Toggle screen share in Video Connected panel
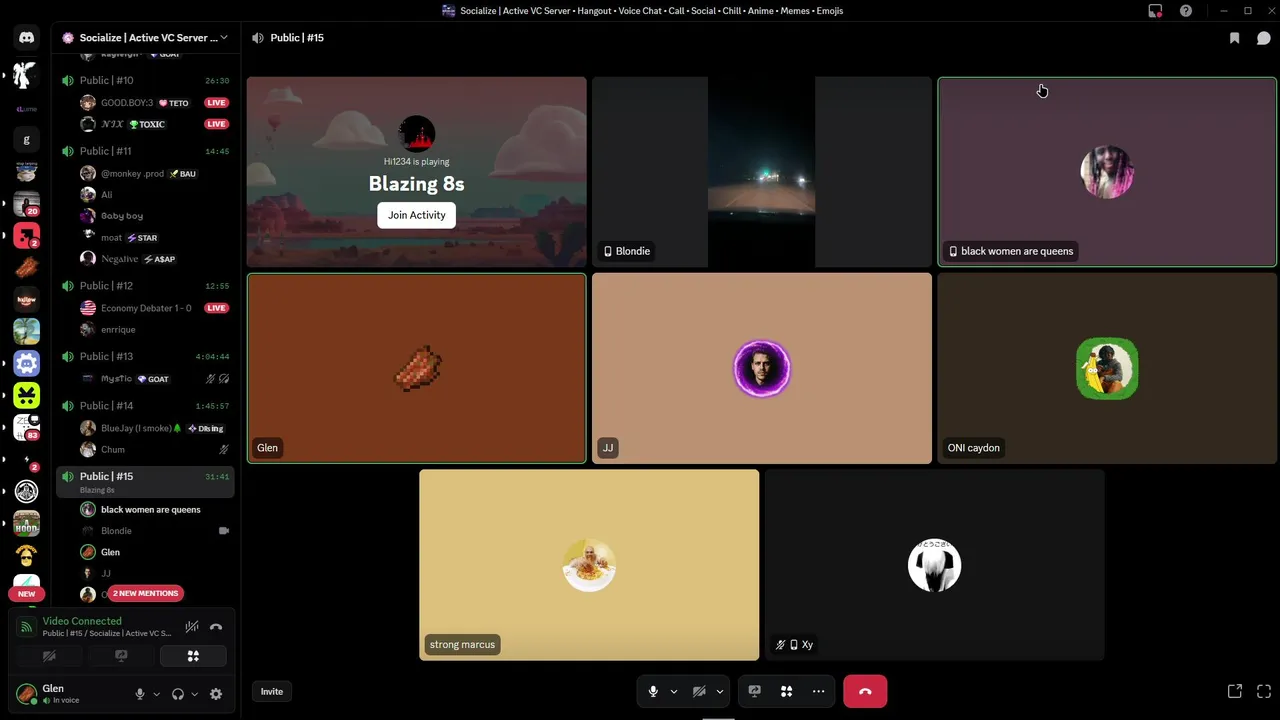Image resolution: width=1280 pixels, height=720 pixels. [121, 656]
